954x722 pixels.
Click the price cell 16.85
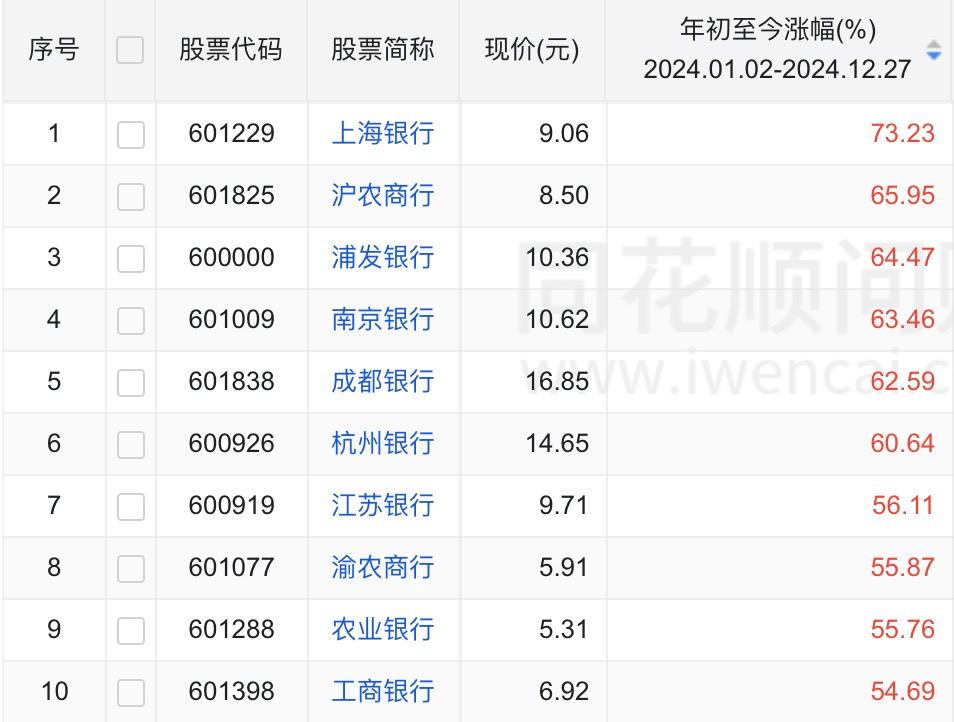tap(557, 381)
